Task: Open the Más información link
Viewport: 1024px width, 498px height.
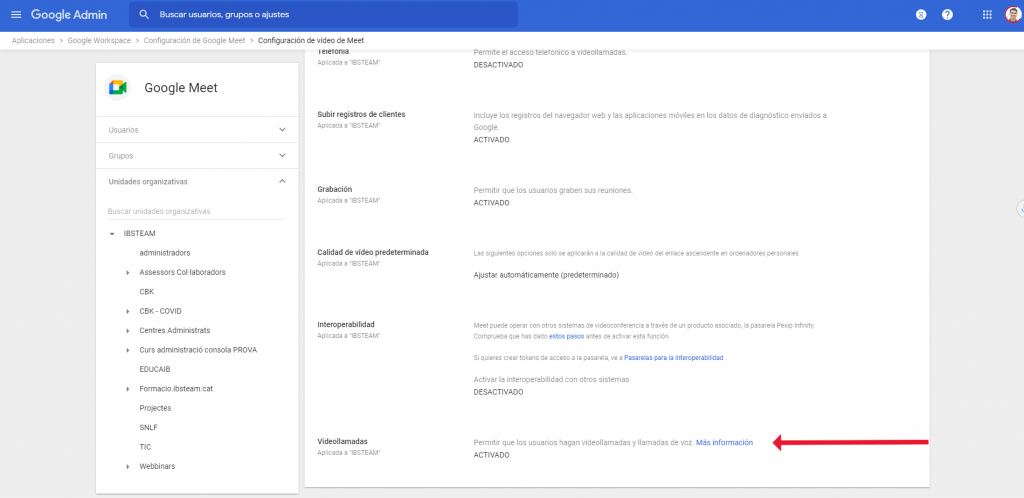Action: click(724, 442)
